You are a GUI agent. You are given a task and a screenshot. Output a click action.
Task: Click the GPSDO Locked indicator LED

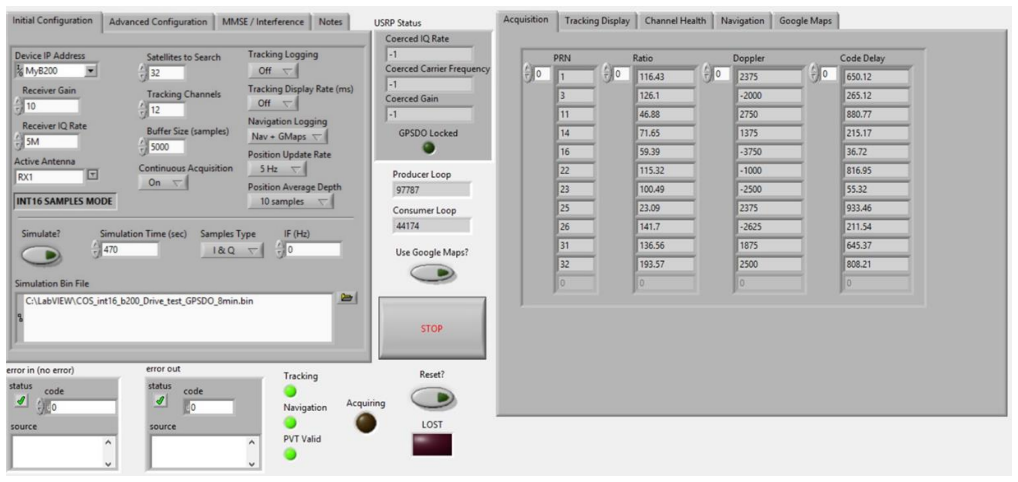pyautogui.click(x=428, y=147)
